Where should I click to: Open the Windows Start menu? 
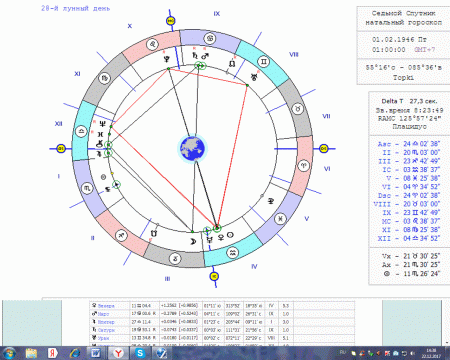9,353
